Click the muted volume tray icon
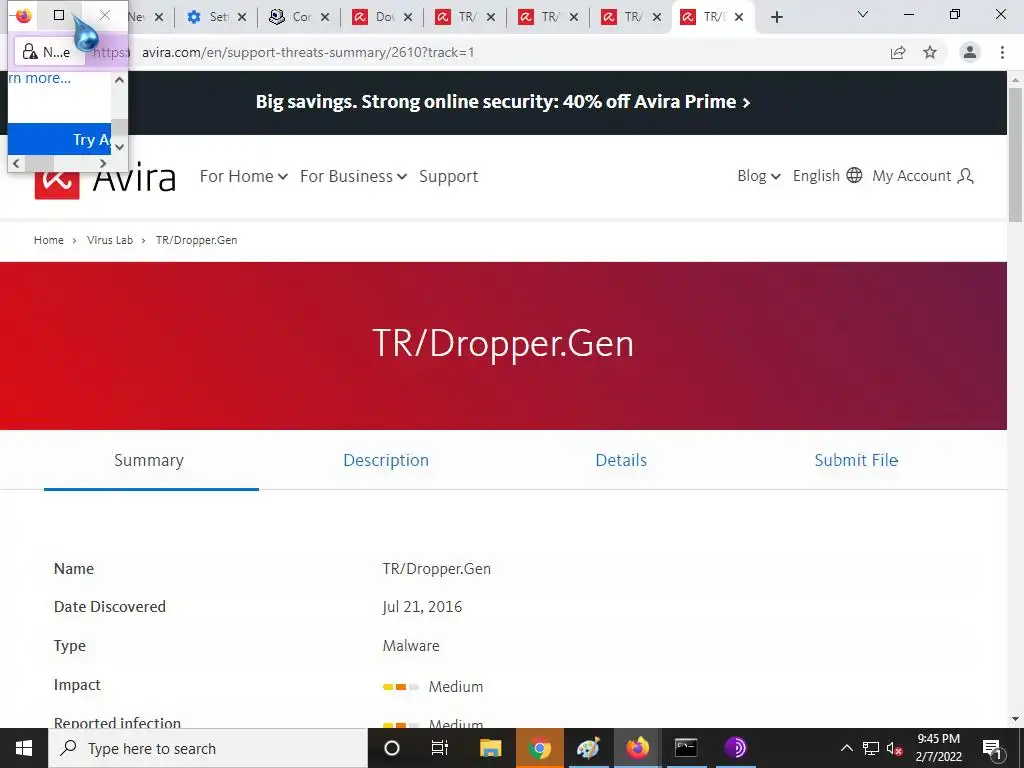Image resolution: width=1024 pixels, height=768 pixels. (895, 748)
